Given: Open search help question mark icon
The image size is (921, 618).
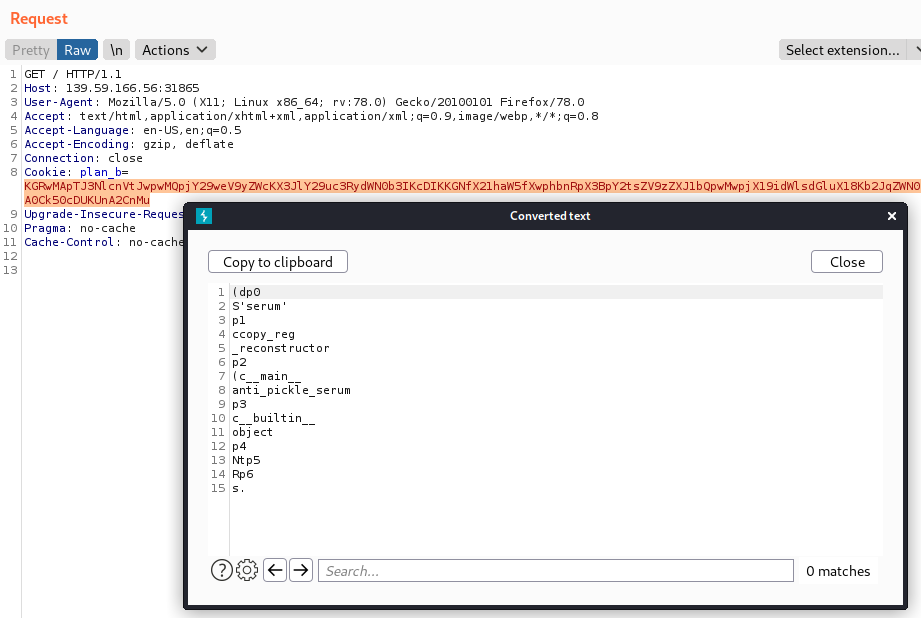Looking at the screenshot, I should pyautogui.click(x=222, y=570).
